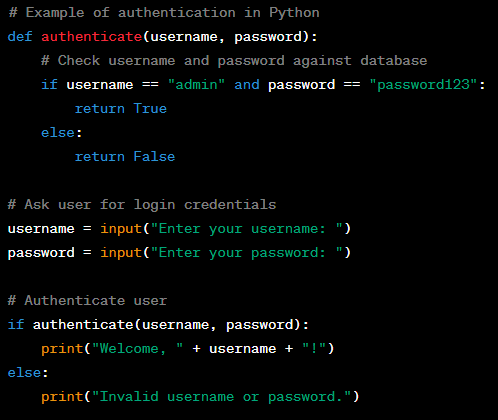Image resolution: width=498 pixels, height=420 pixels.
Task: Click the "admin" string literal
Action: tap(196, 85)
